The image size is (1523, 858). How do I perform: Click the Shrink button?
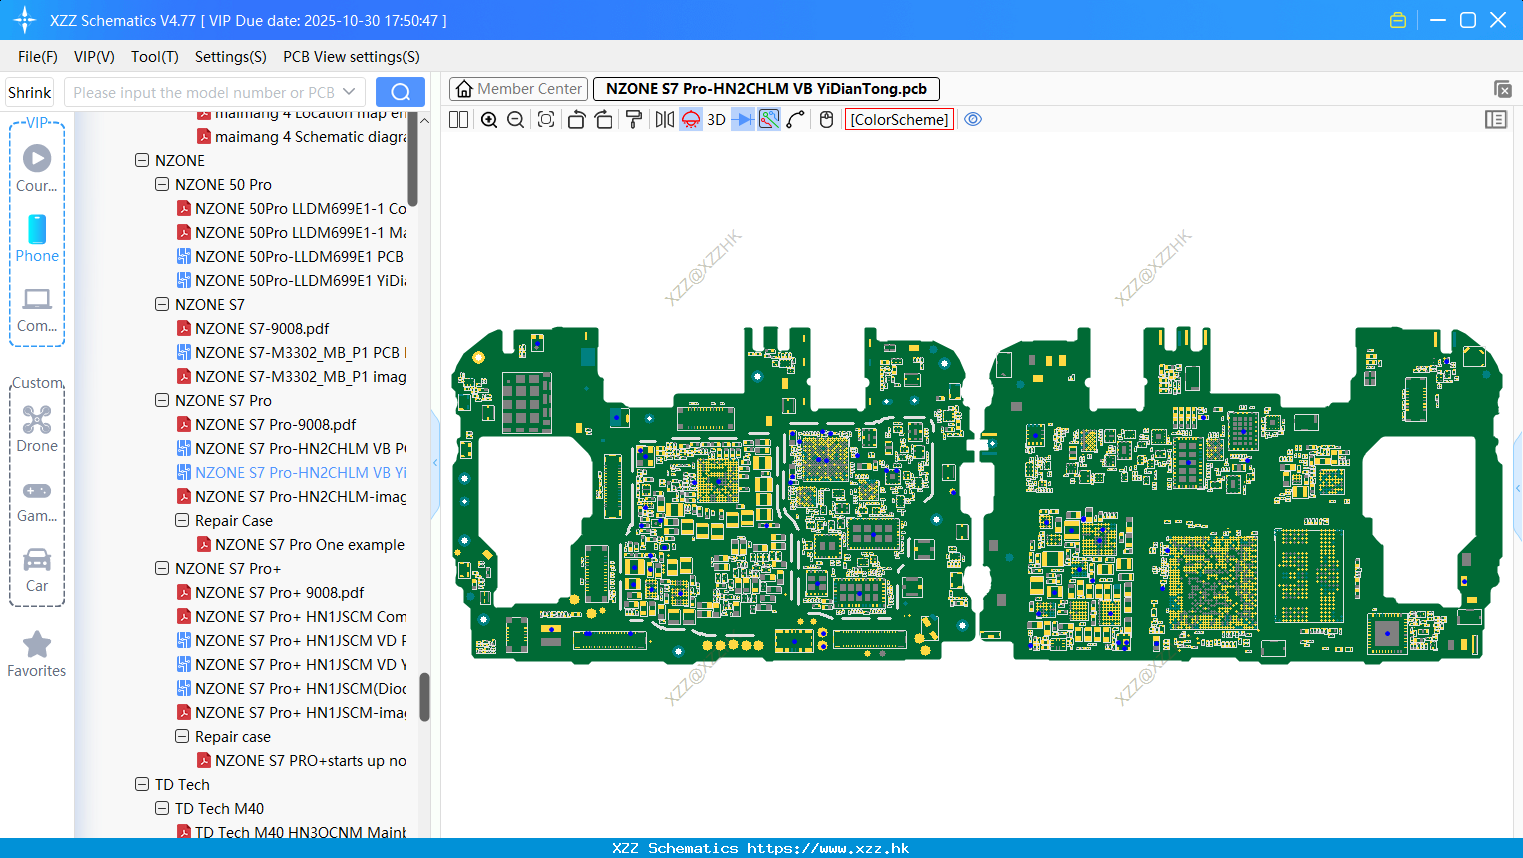(x=30, y=92)
